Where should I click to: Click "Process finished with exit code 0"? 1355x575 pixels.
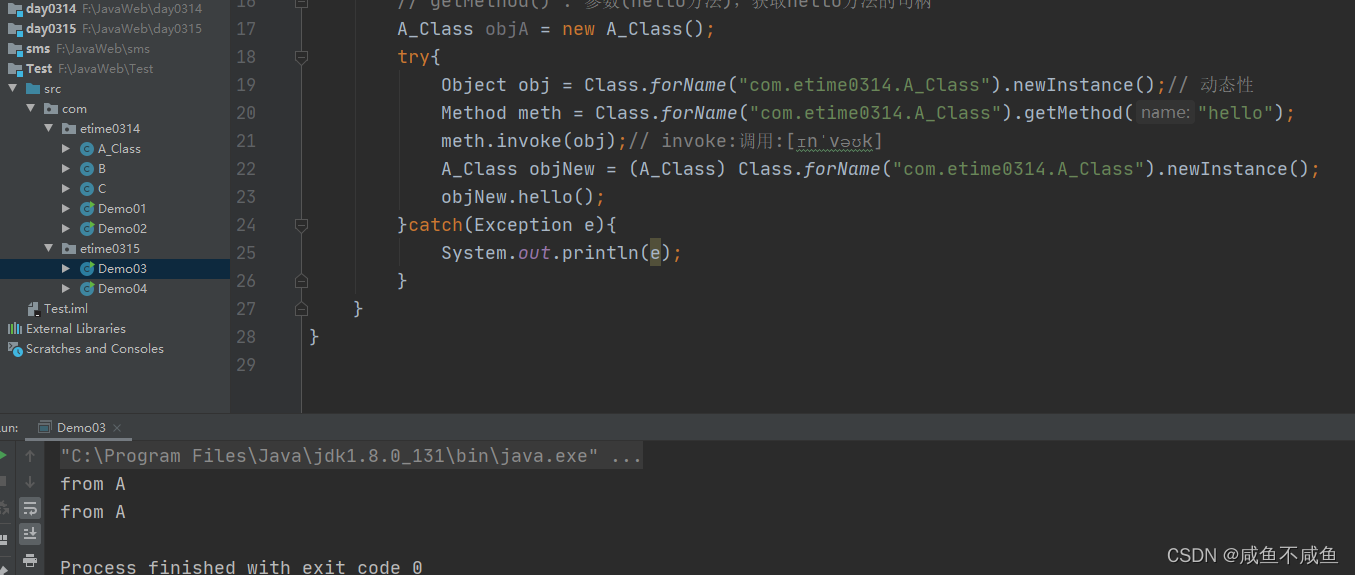coord(241,566)
